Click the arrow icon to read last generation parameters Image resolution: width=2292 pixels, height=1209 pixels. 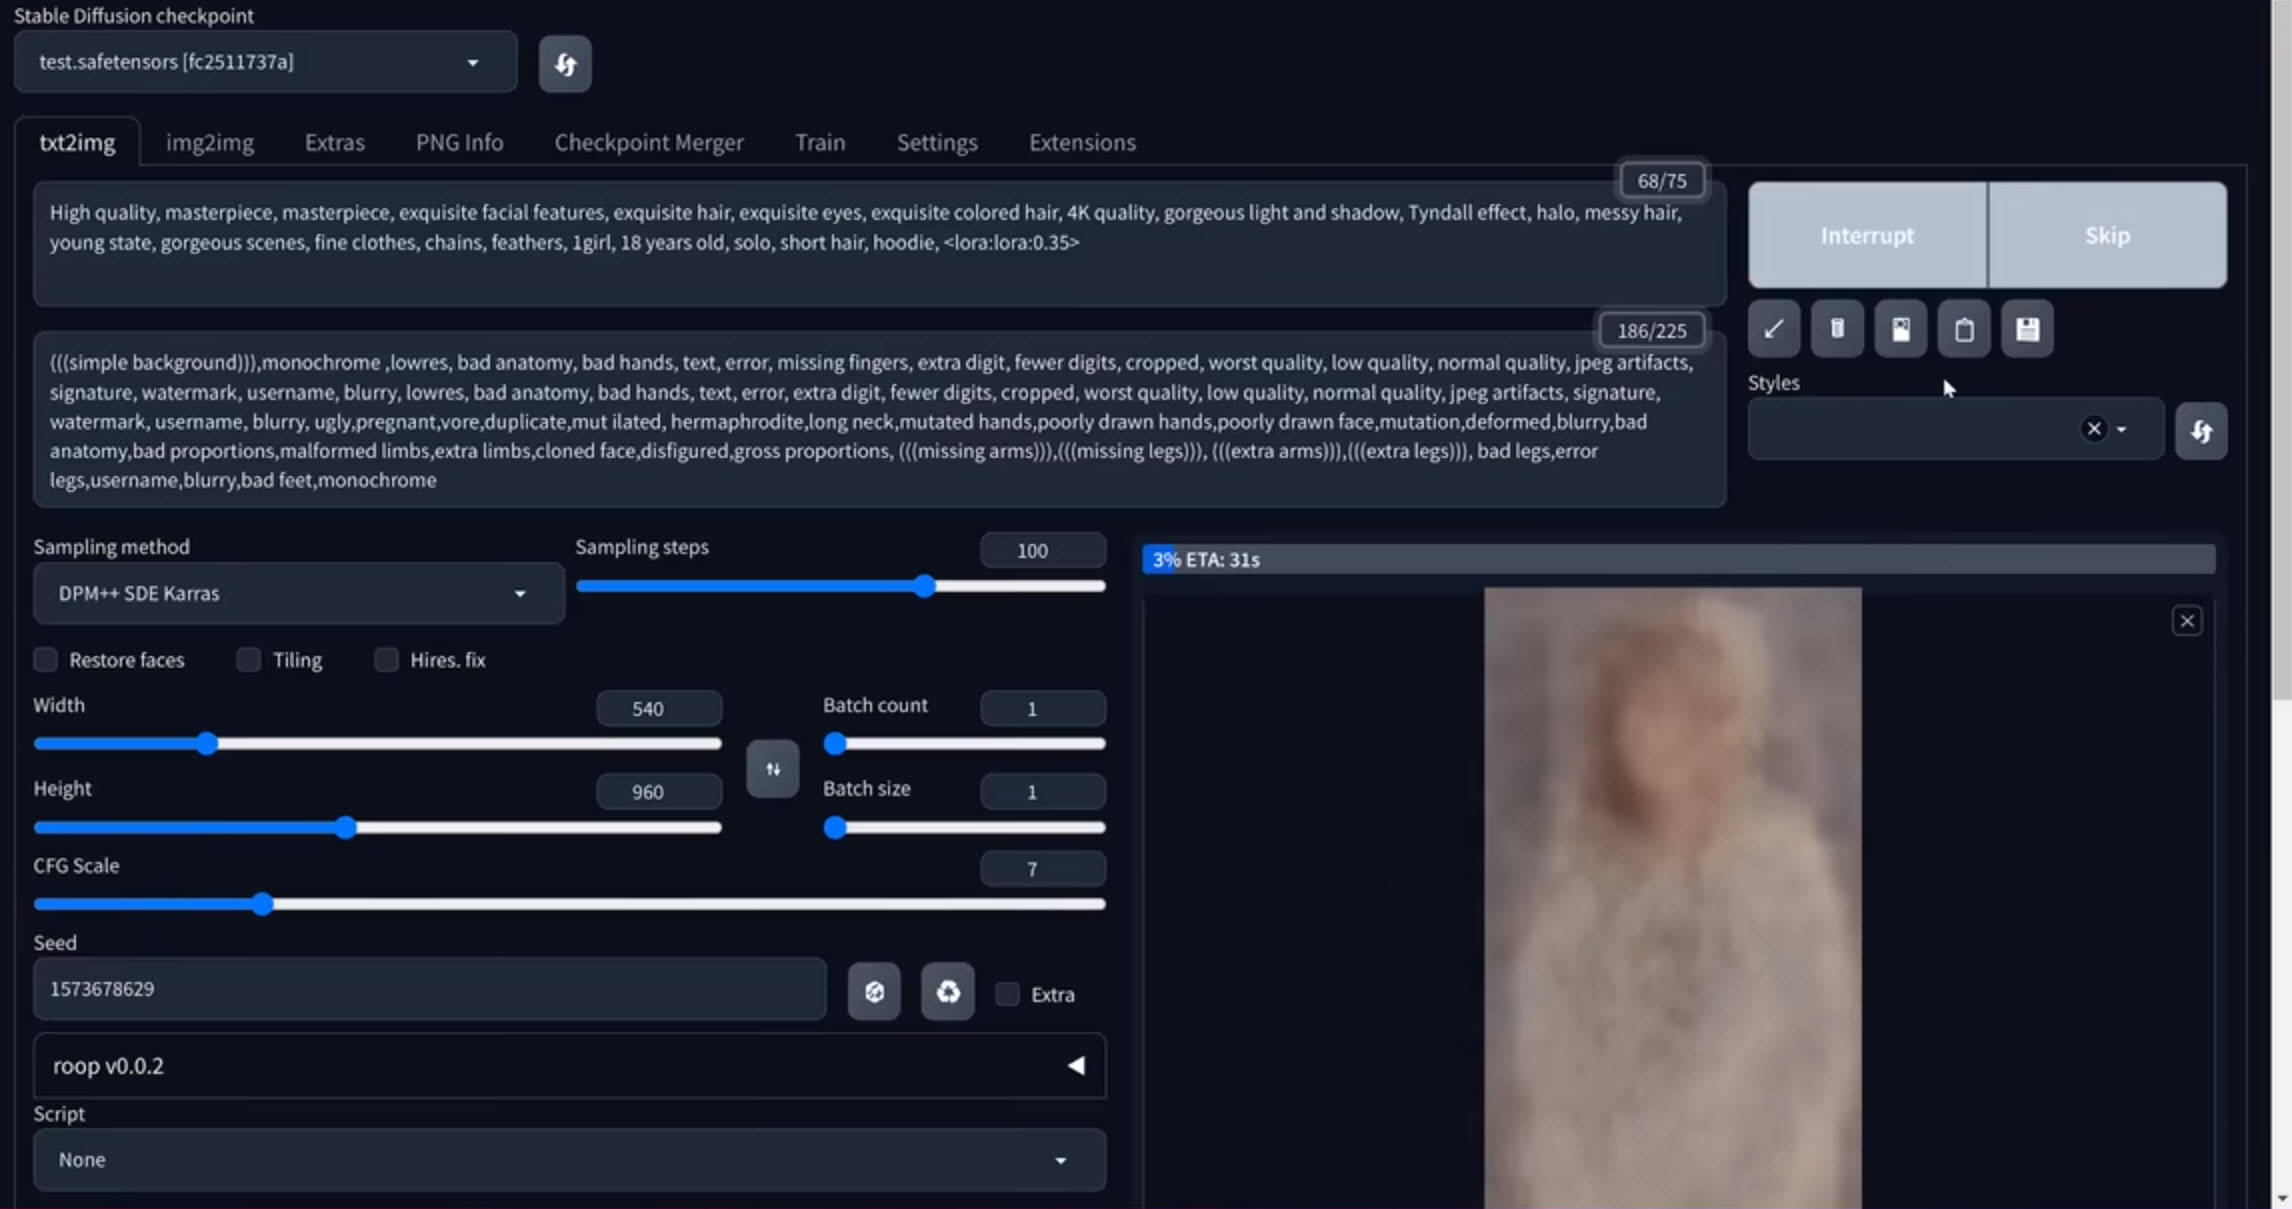1773,329
